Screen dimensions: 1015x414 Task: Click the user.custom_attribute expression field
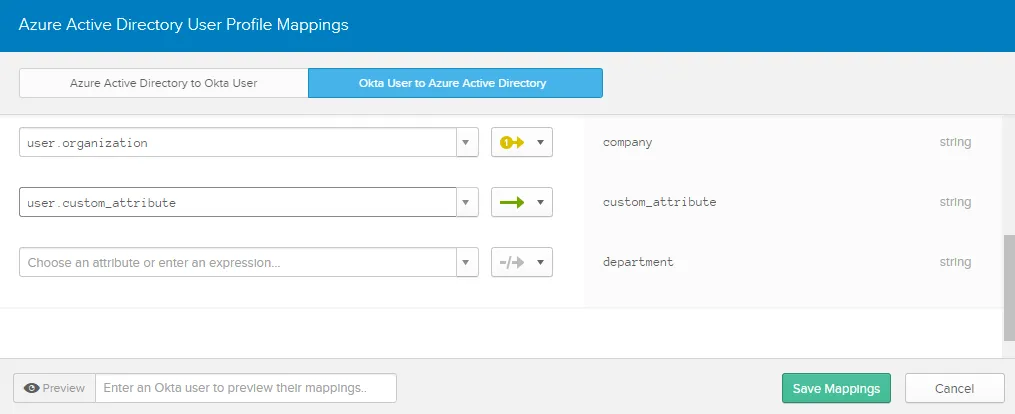237,203
